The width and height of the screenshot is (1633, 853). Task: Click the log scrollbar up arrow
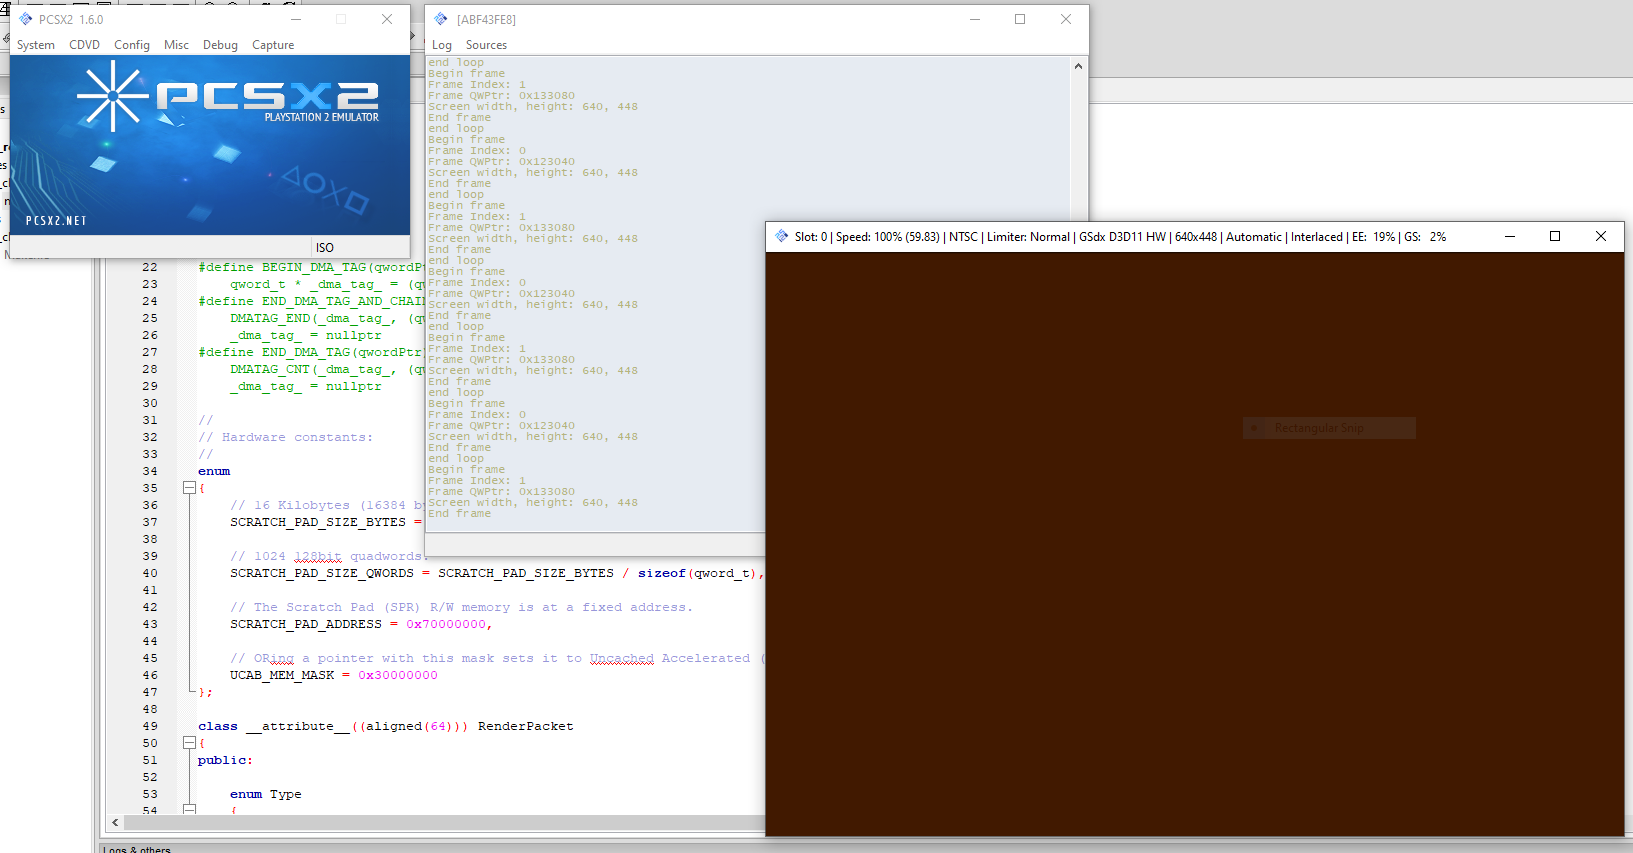click(1078, 67)
